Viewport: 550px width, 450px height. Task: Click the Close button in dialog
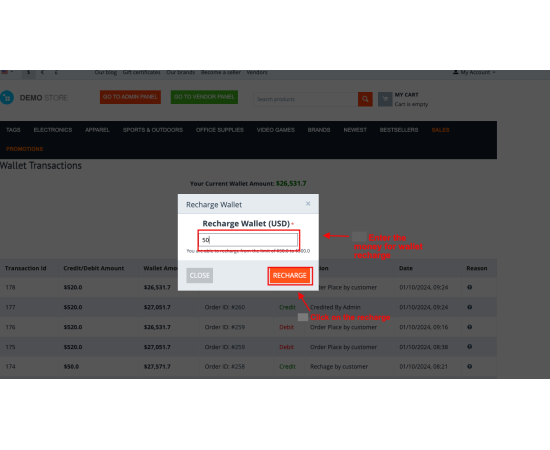[200, 276]
